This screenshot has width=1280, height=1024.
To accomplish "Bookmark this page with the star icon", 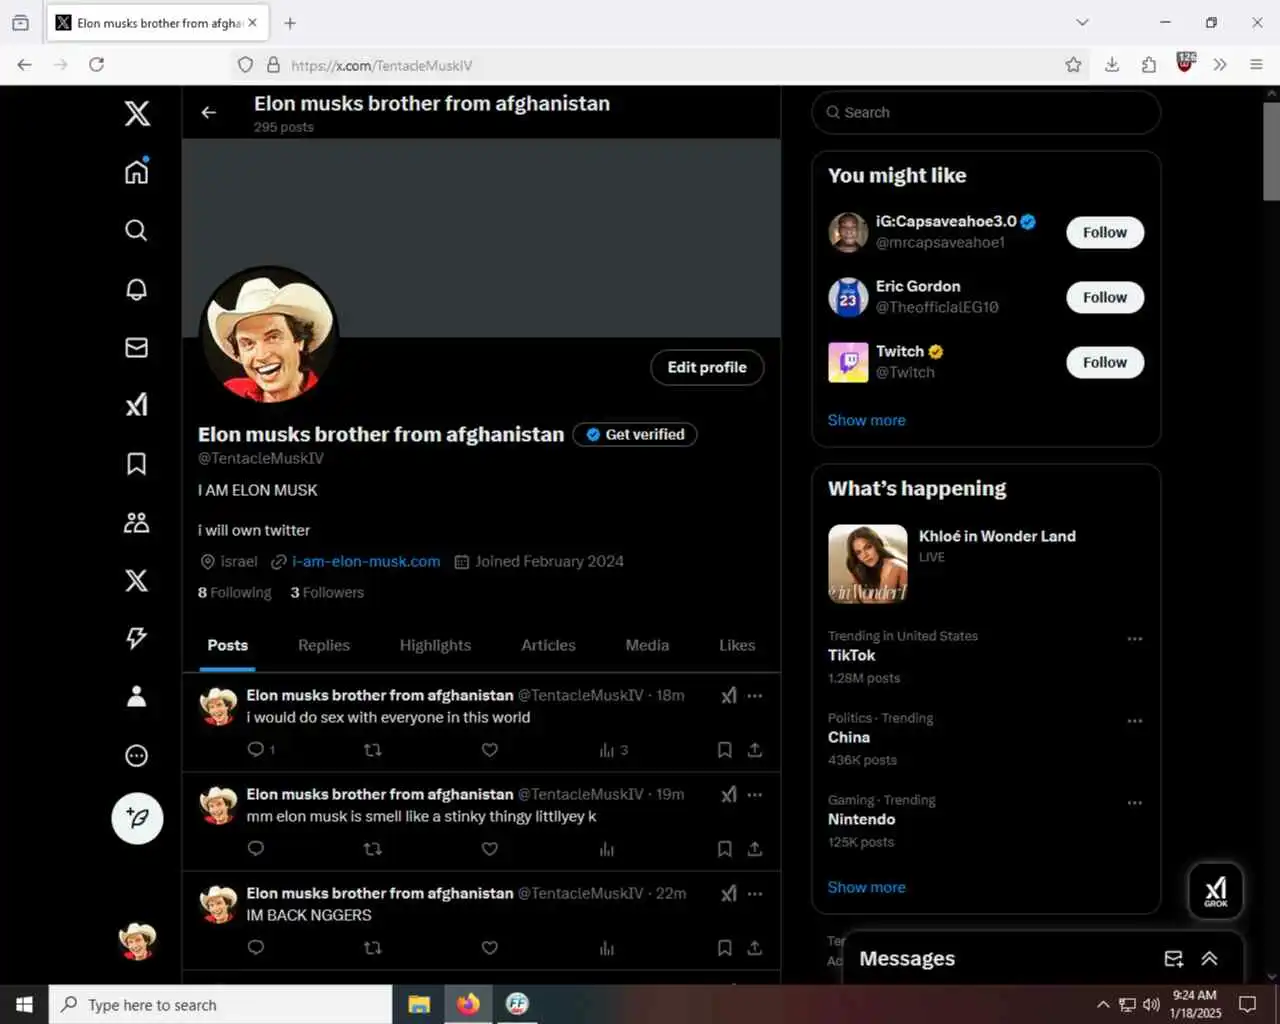I will tap(1073, 65).
